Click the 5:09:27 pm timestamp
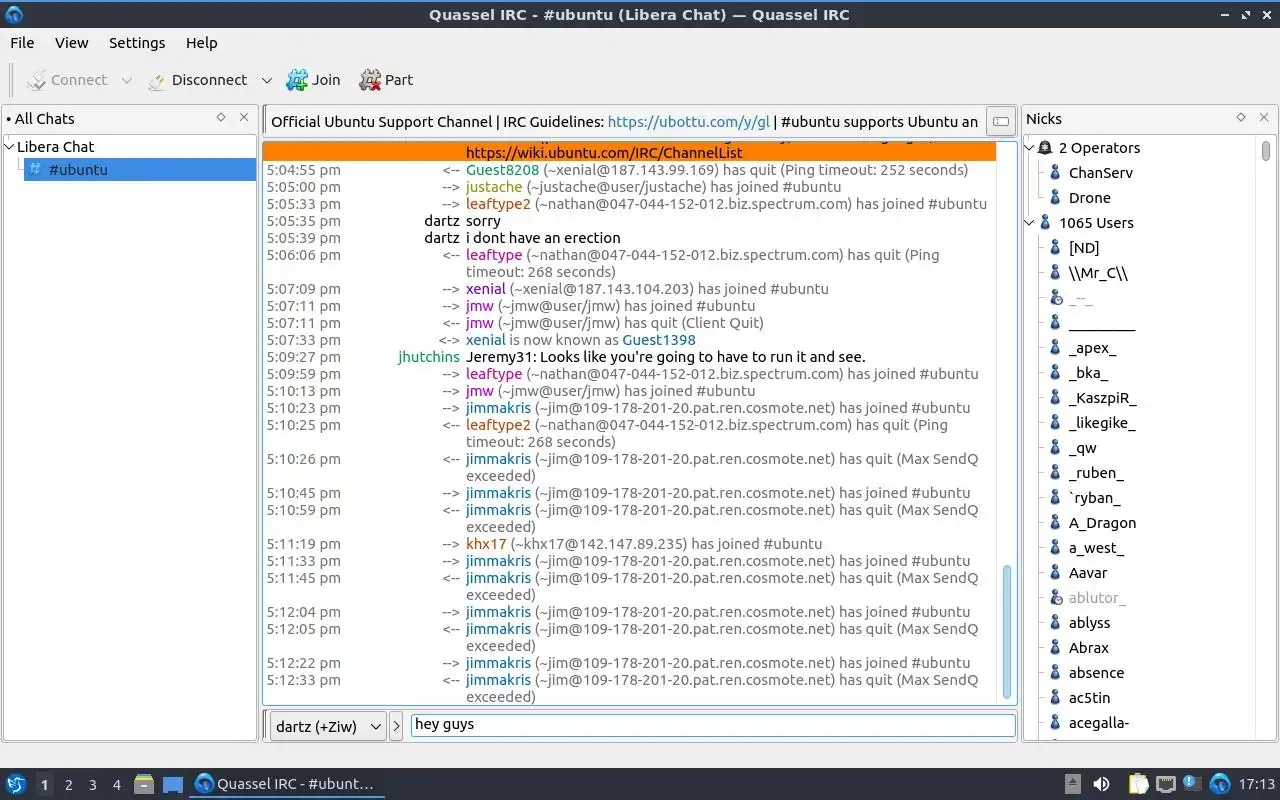 [304, 357]
